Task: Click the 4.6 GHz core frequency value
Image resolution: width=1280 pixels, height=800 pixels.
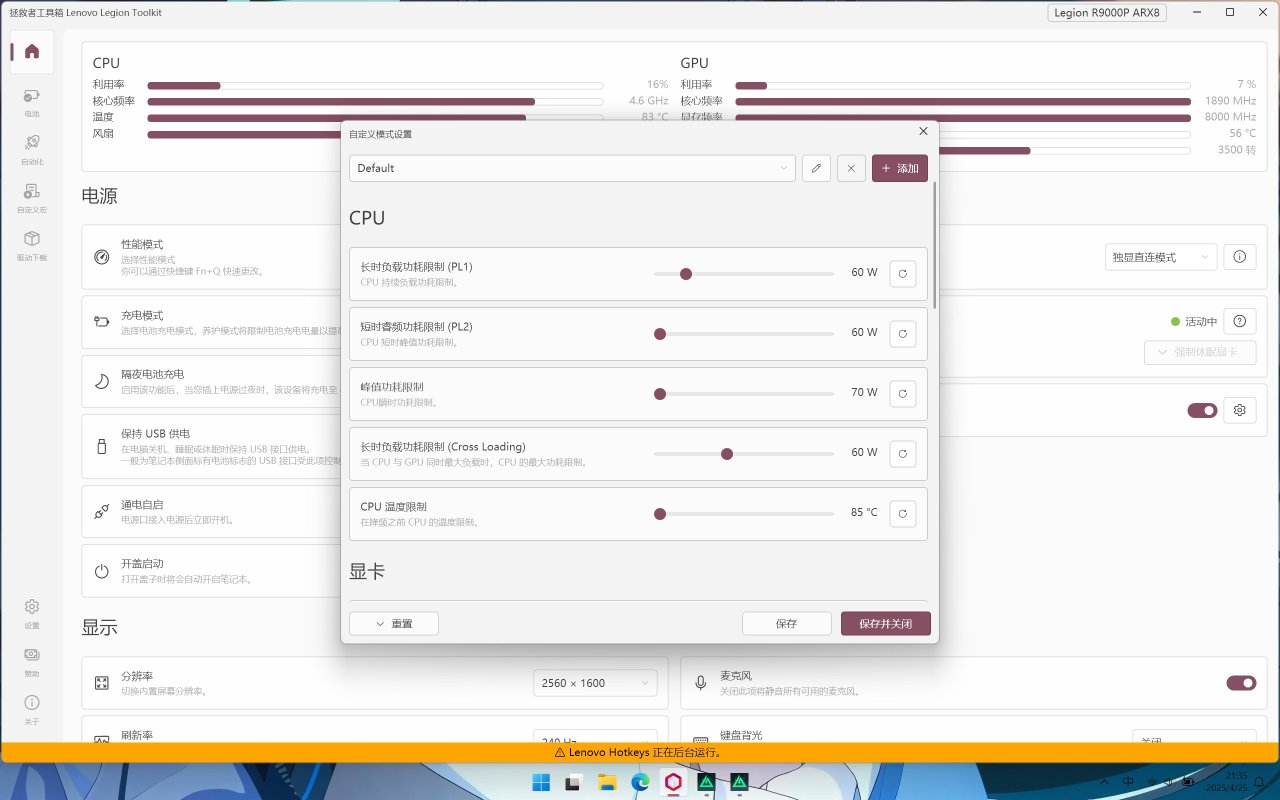Action: coord(648,101)
